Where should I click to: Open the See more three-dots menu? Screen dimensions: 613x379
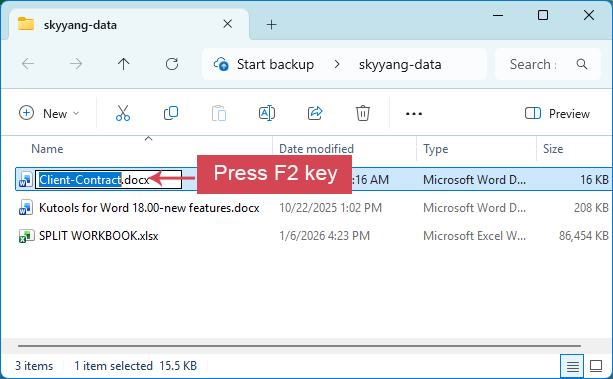coord(414,114)
